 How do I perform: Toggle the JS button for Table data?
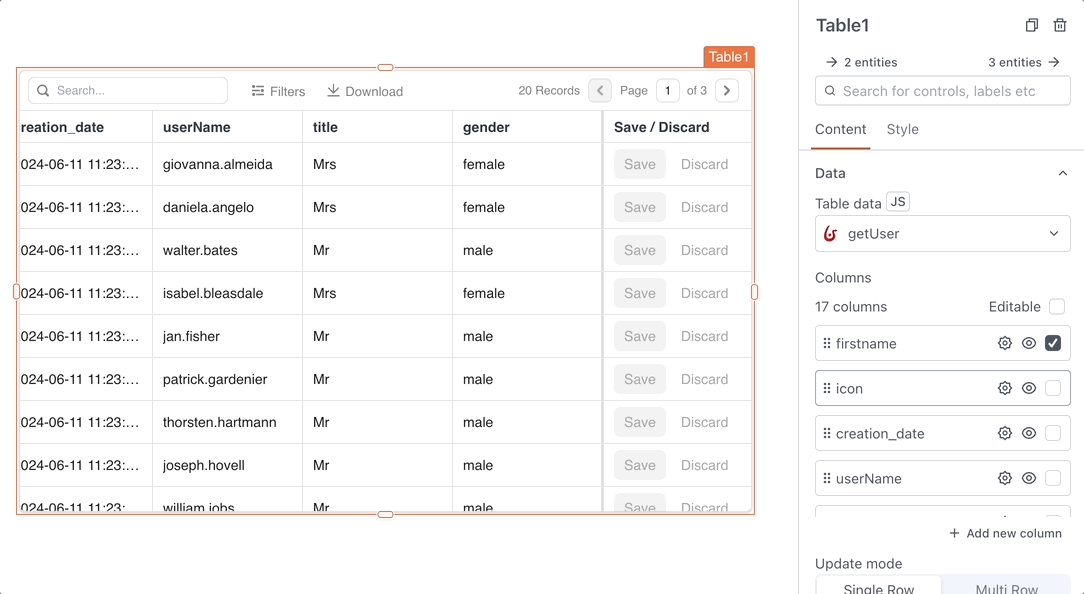(898, 202)
